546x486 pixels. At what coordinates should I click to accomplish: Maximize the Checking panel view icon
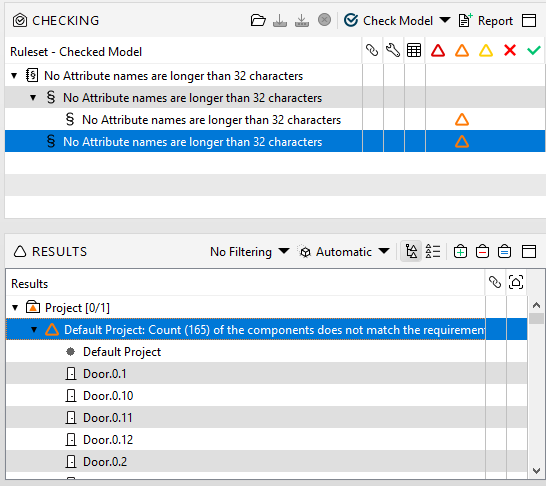point(529,21)
